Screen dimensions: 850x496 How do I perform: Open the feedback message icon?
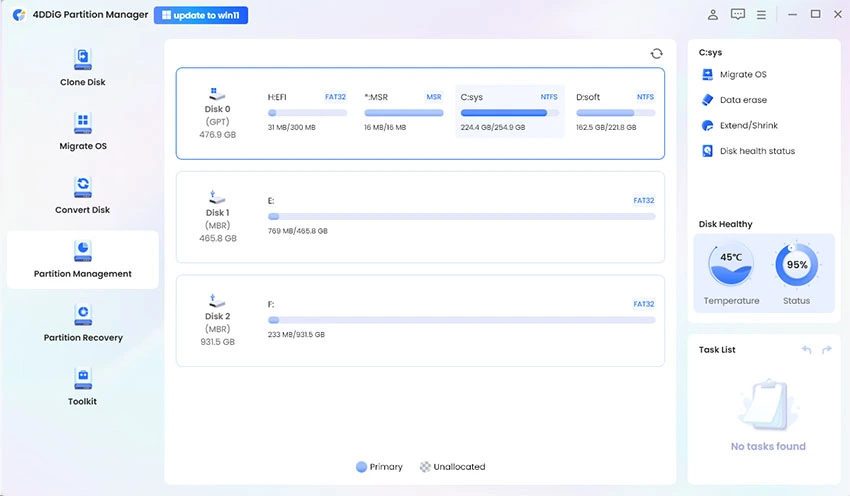point(738,15)
